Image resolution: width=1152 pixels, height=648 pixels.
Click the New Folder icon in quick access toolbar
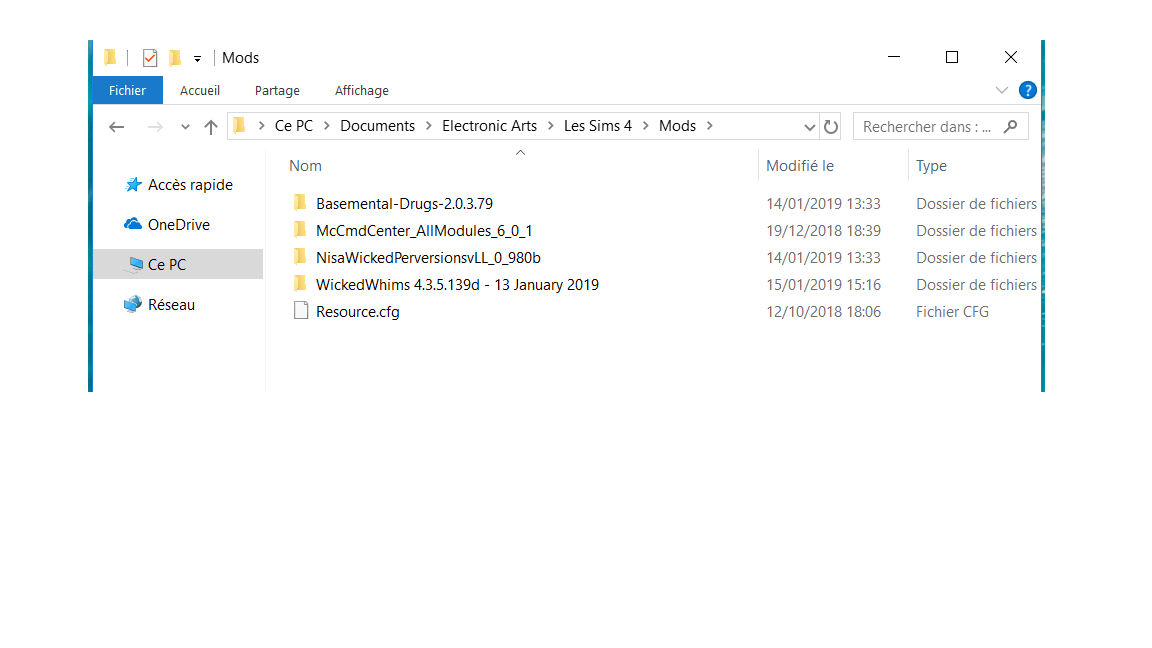tap(175, 57)
